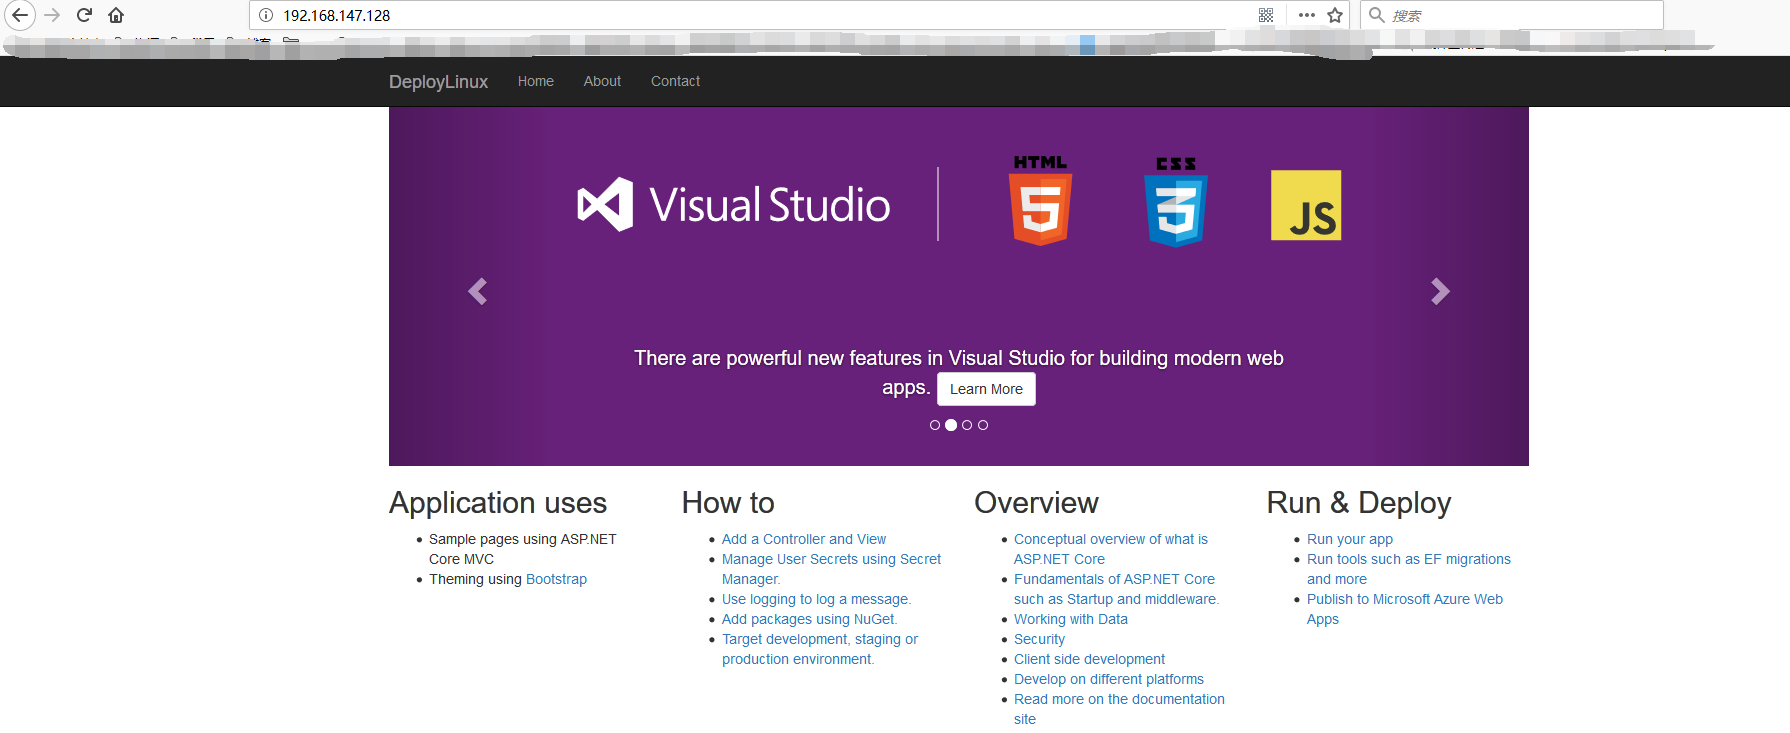Screen dimensions: 1790x733
Task: Open the page actions three-dot menu
Action: [x=1307, y=15]
